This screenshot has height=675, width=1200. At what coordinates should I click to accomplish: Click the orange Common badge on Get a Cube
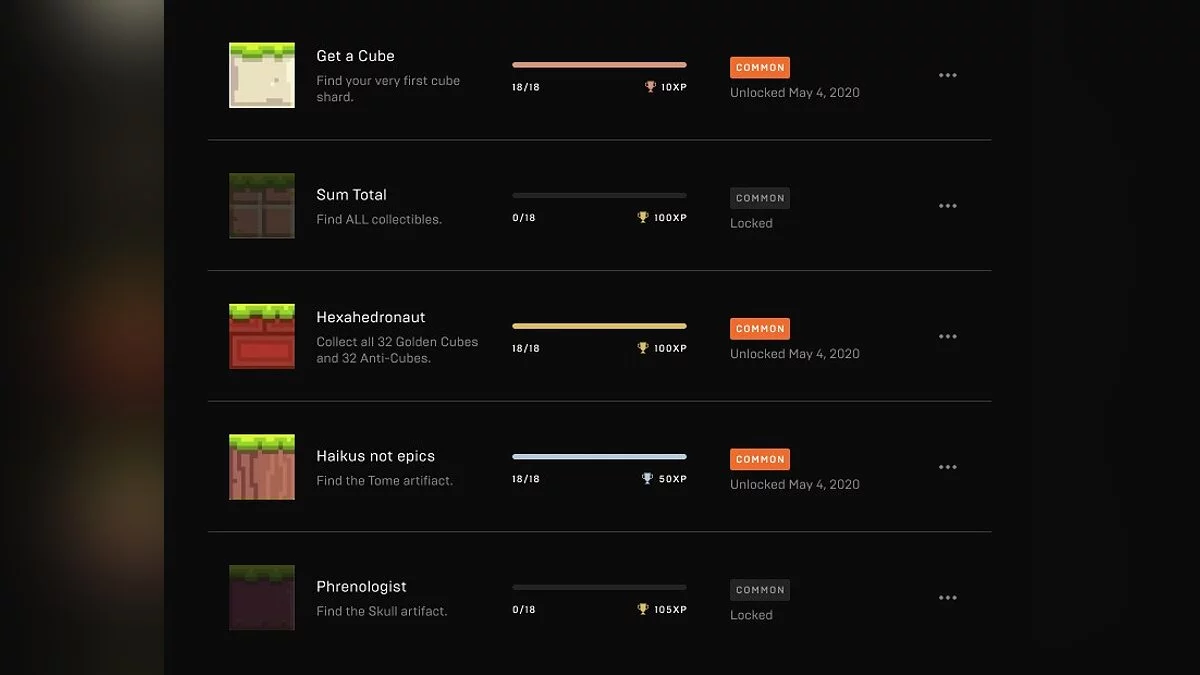pos(760,68)
